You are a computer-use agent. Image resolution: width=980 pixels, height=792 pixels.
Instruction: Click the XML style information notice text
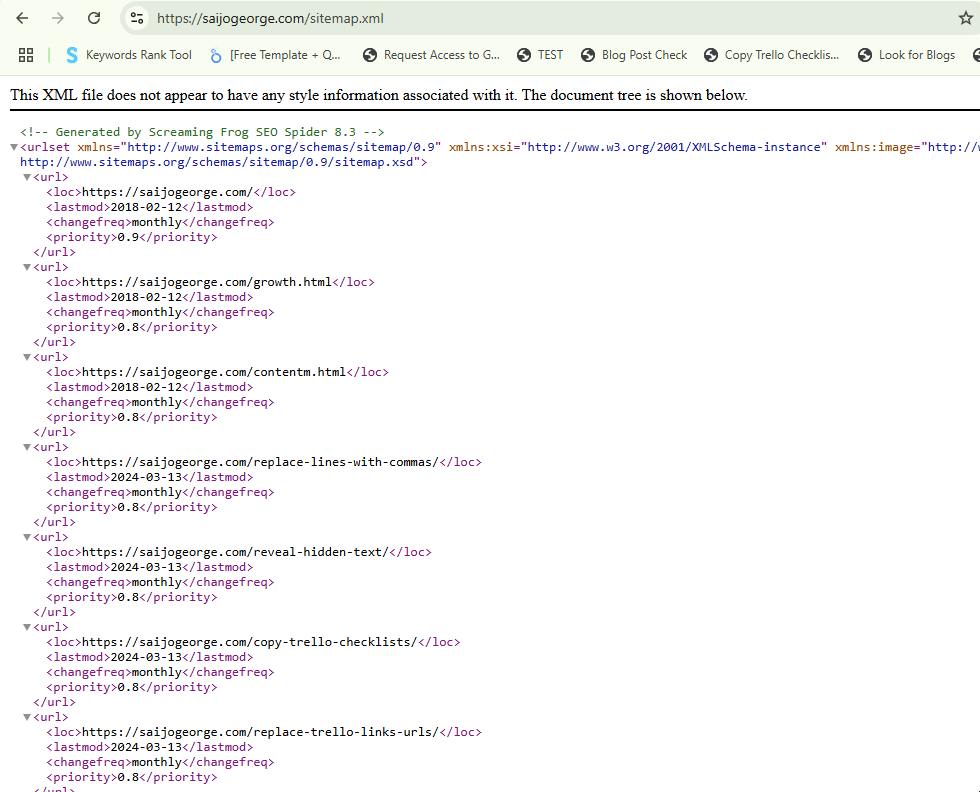coord(379,95)
